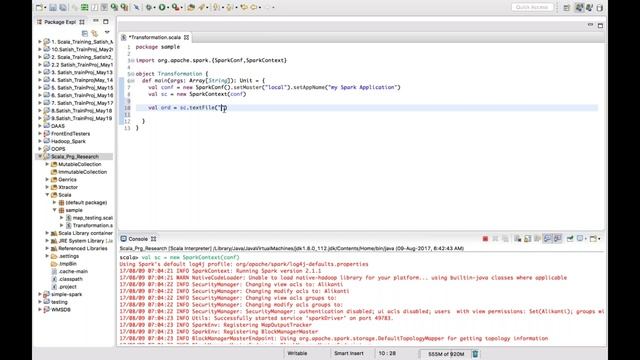Run garbage collector trash icon in status bar
The image size is (640, 360).
(475, 354)
